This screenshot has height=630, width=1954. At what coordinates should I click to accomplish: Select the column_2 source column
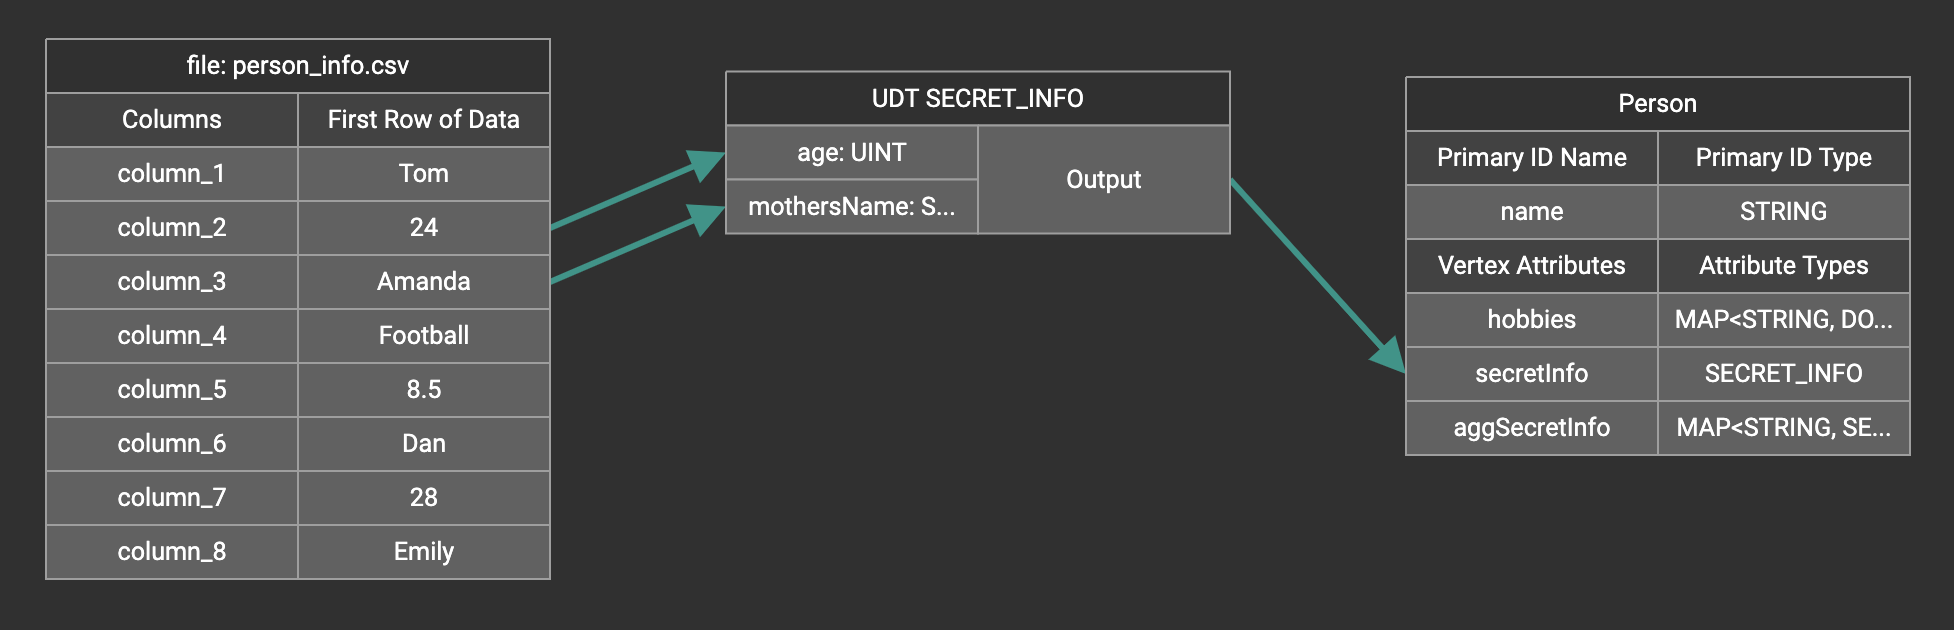171,228
